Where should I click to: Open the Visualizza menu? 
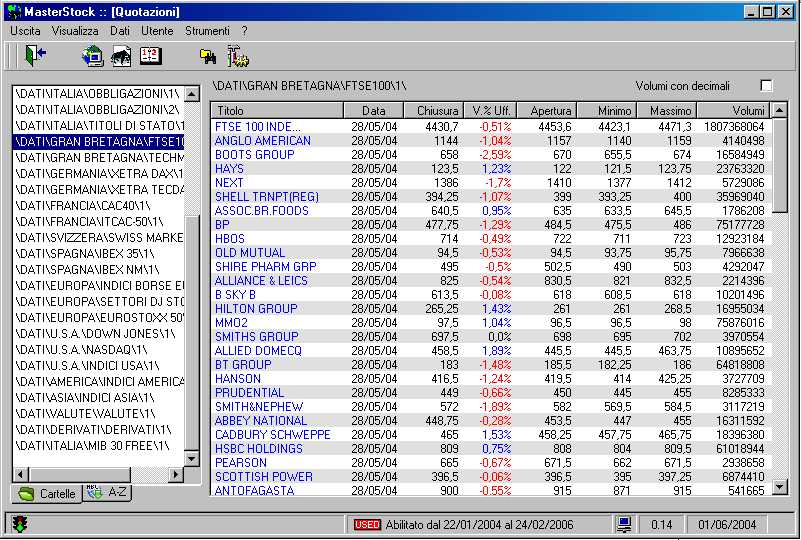[75, 31]
